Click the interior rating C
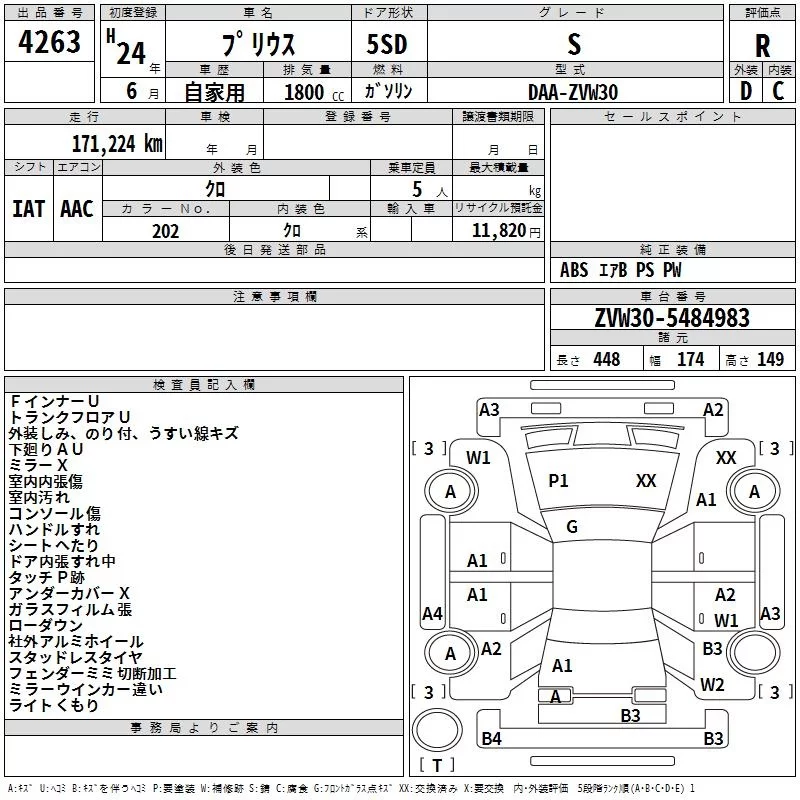The image size is (800, 800). [778, 91]
